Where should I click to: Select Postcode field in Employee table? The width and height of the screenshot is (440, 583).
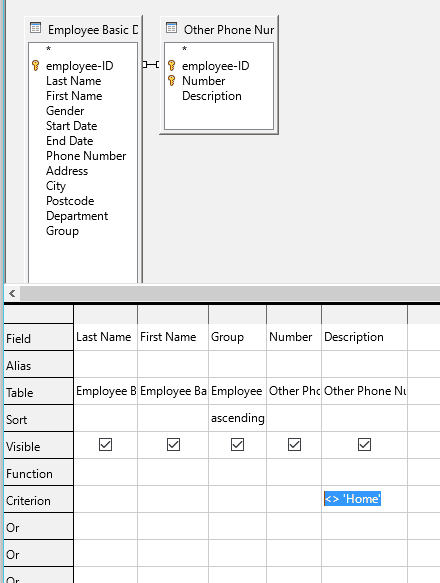pyautogui.click(x=70, y=201)
